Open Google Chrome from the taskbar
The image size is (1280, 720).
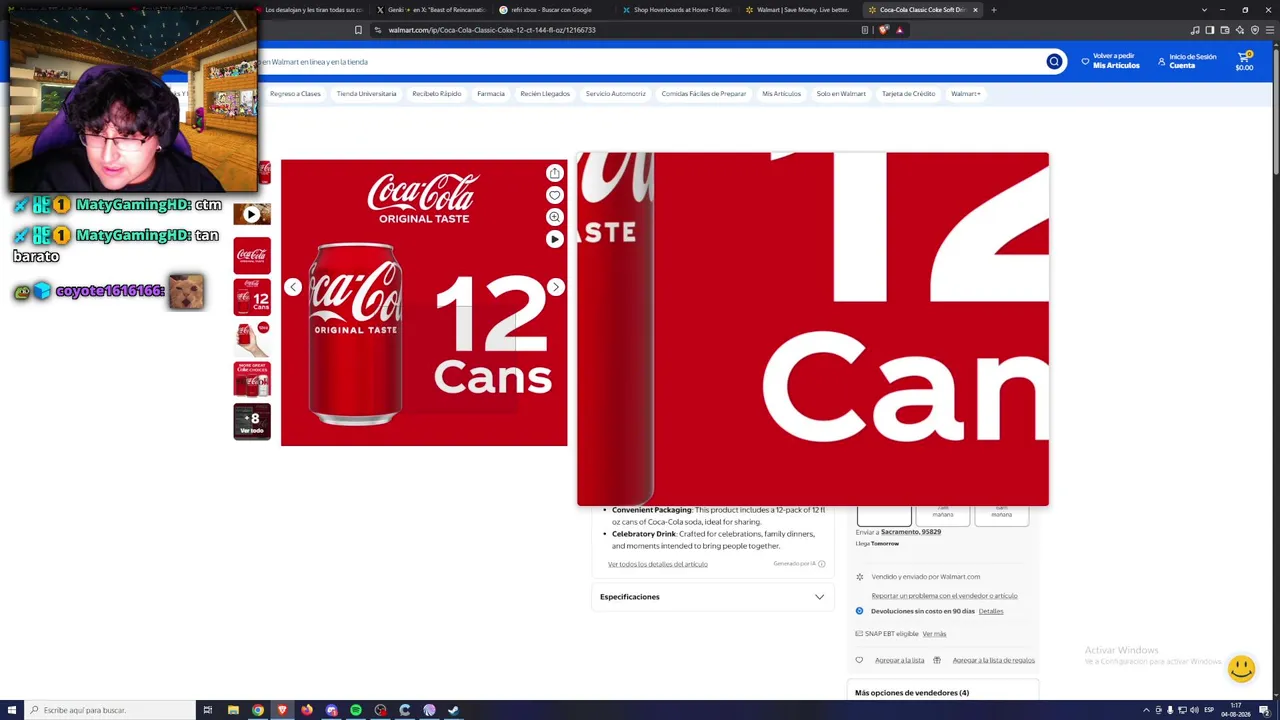[258, 710]
